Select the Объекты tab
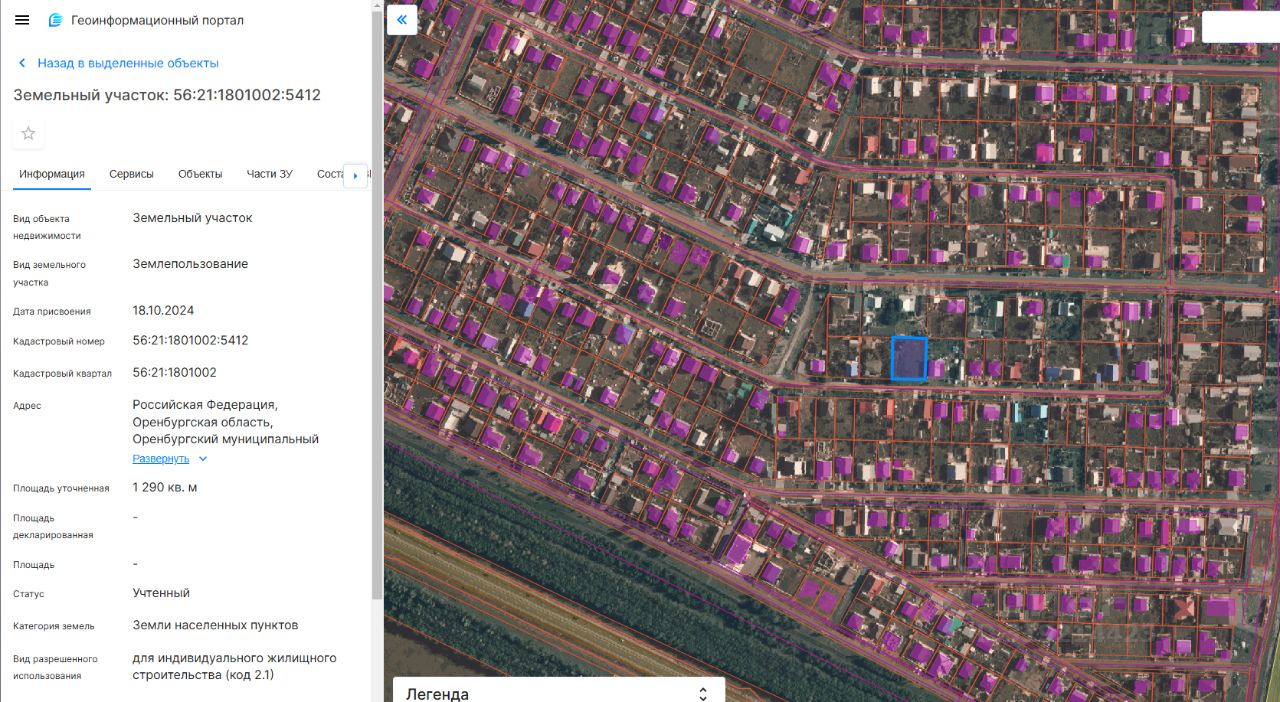 click(200, 174)
